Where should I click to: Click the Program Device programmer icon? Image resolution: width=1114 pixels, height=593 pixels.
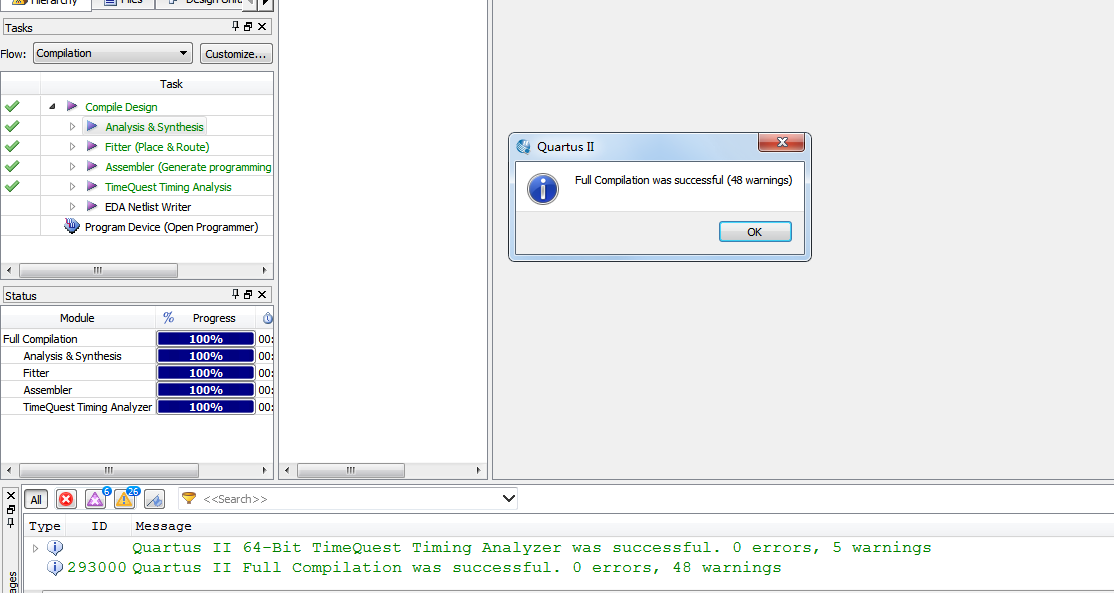click(x=72, y=227)
